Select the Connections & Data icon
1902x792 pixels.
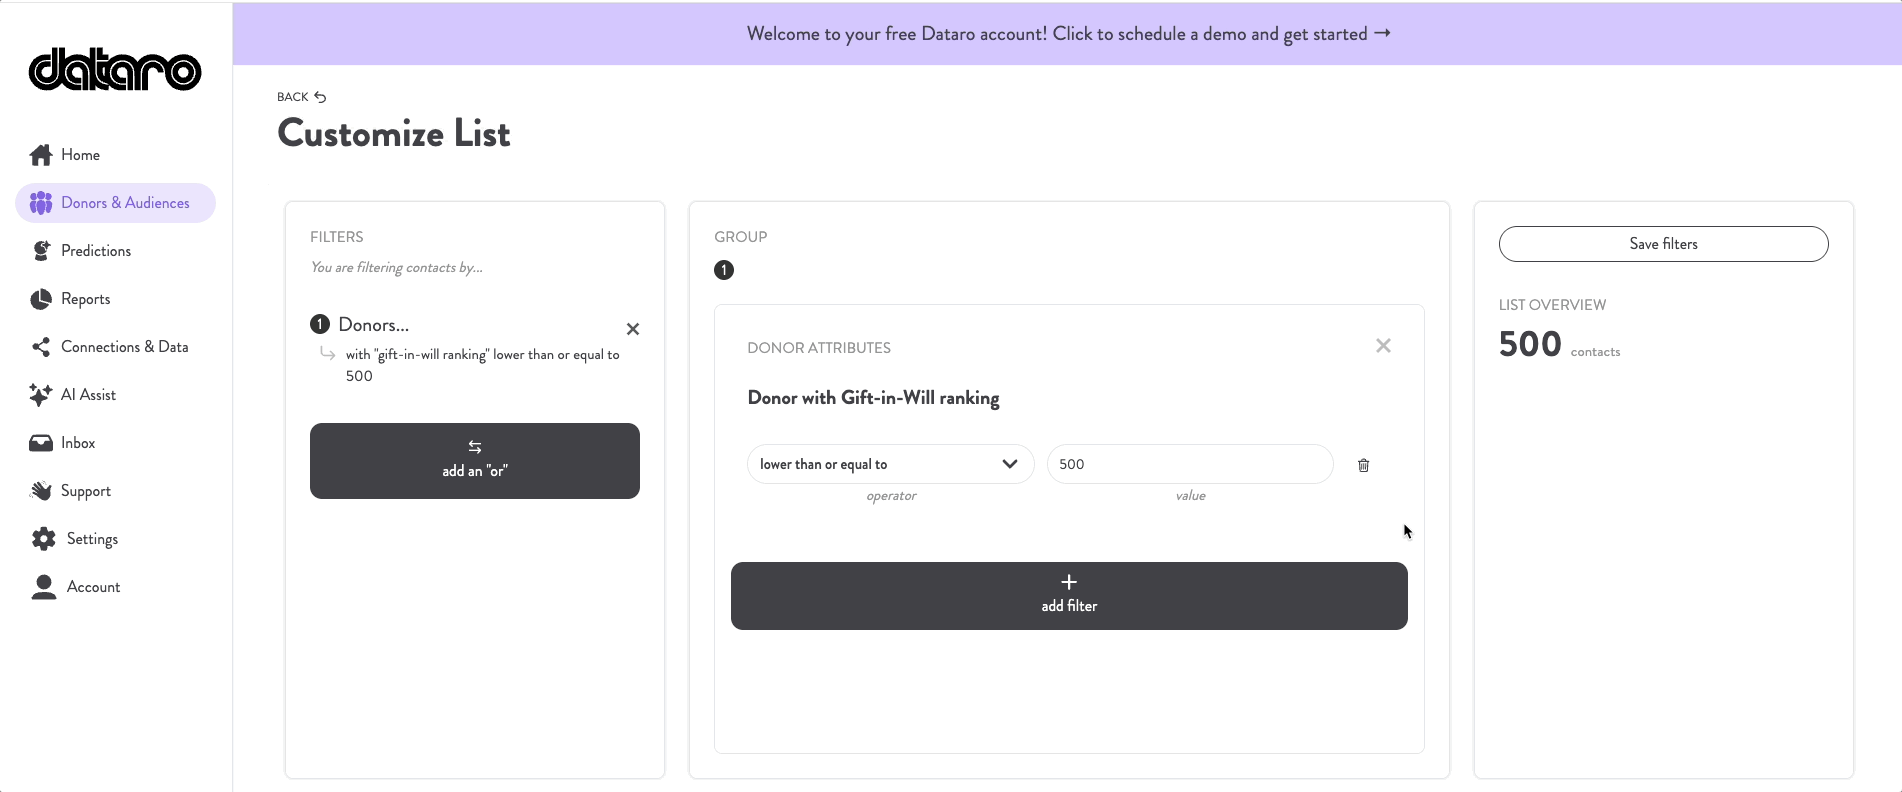(41, 346)
